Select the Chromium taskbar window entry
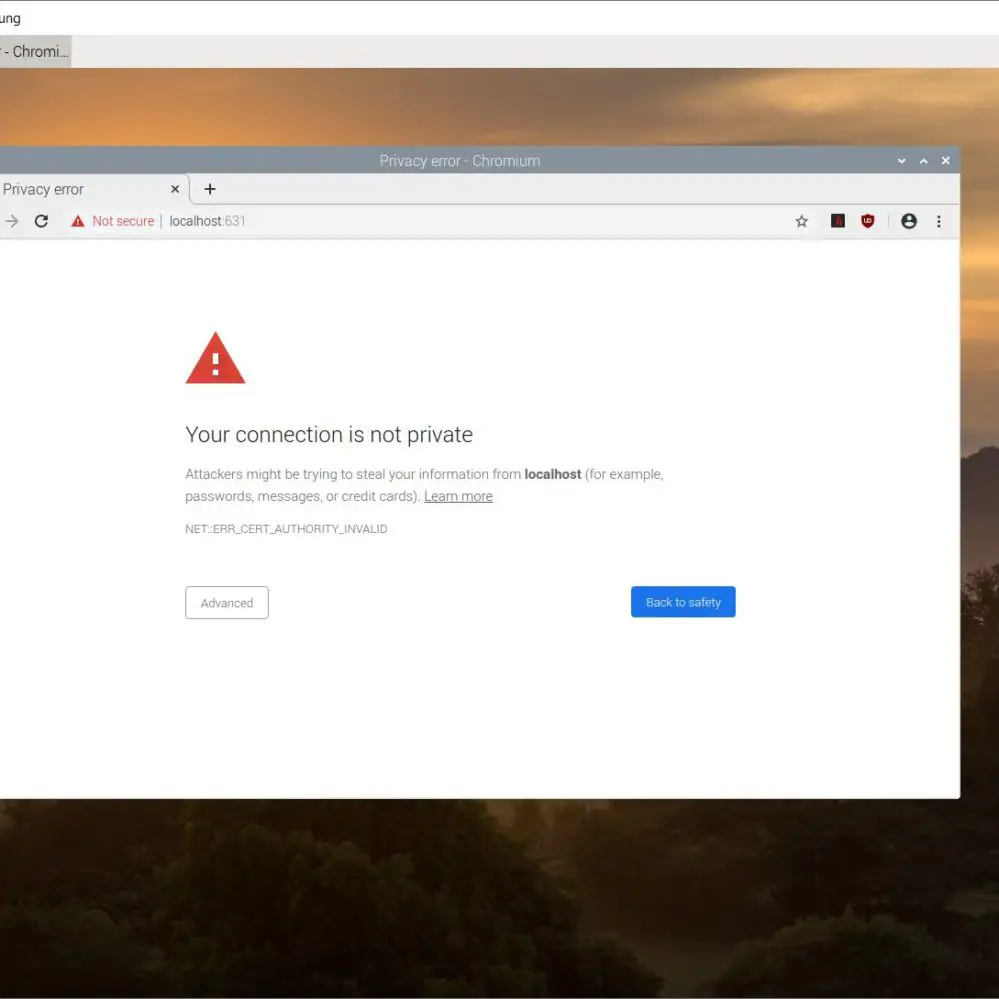This screenshot has height=999, width=999. 35,52
